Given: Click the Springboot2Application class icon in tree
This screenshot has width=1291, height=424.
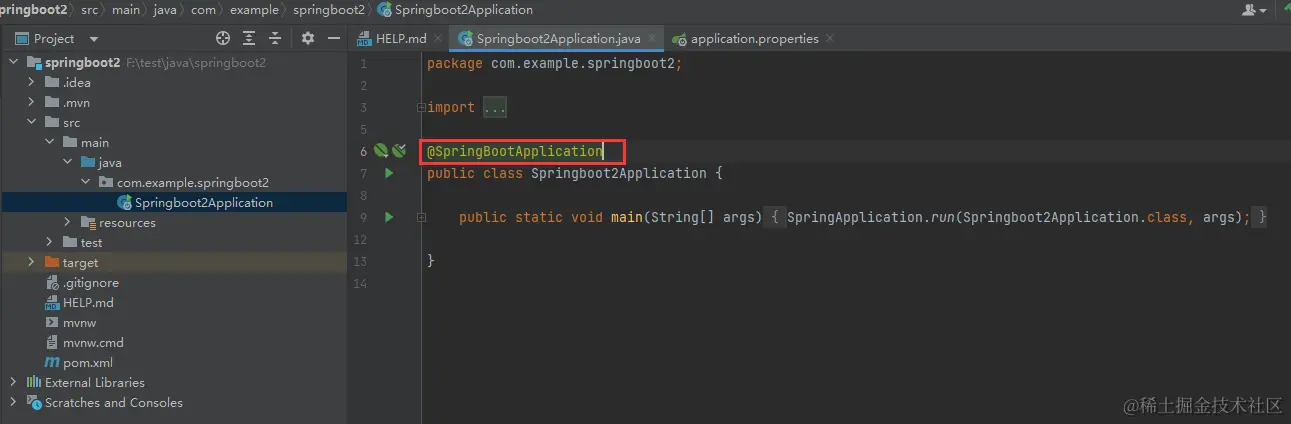Looking at the screenshot, I should coord(125,202).
